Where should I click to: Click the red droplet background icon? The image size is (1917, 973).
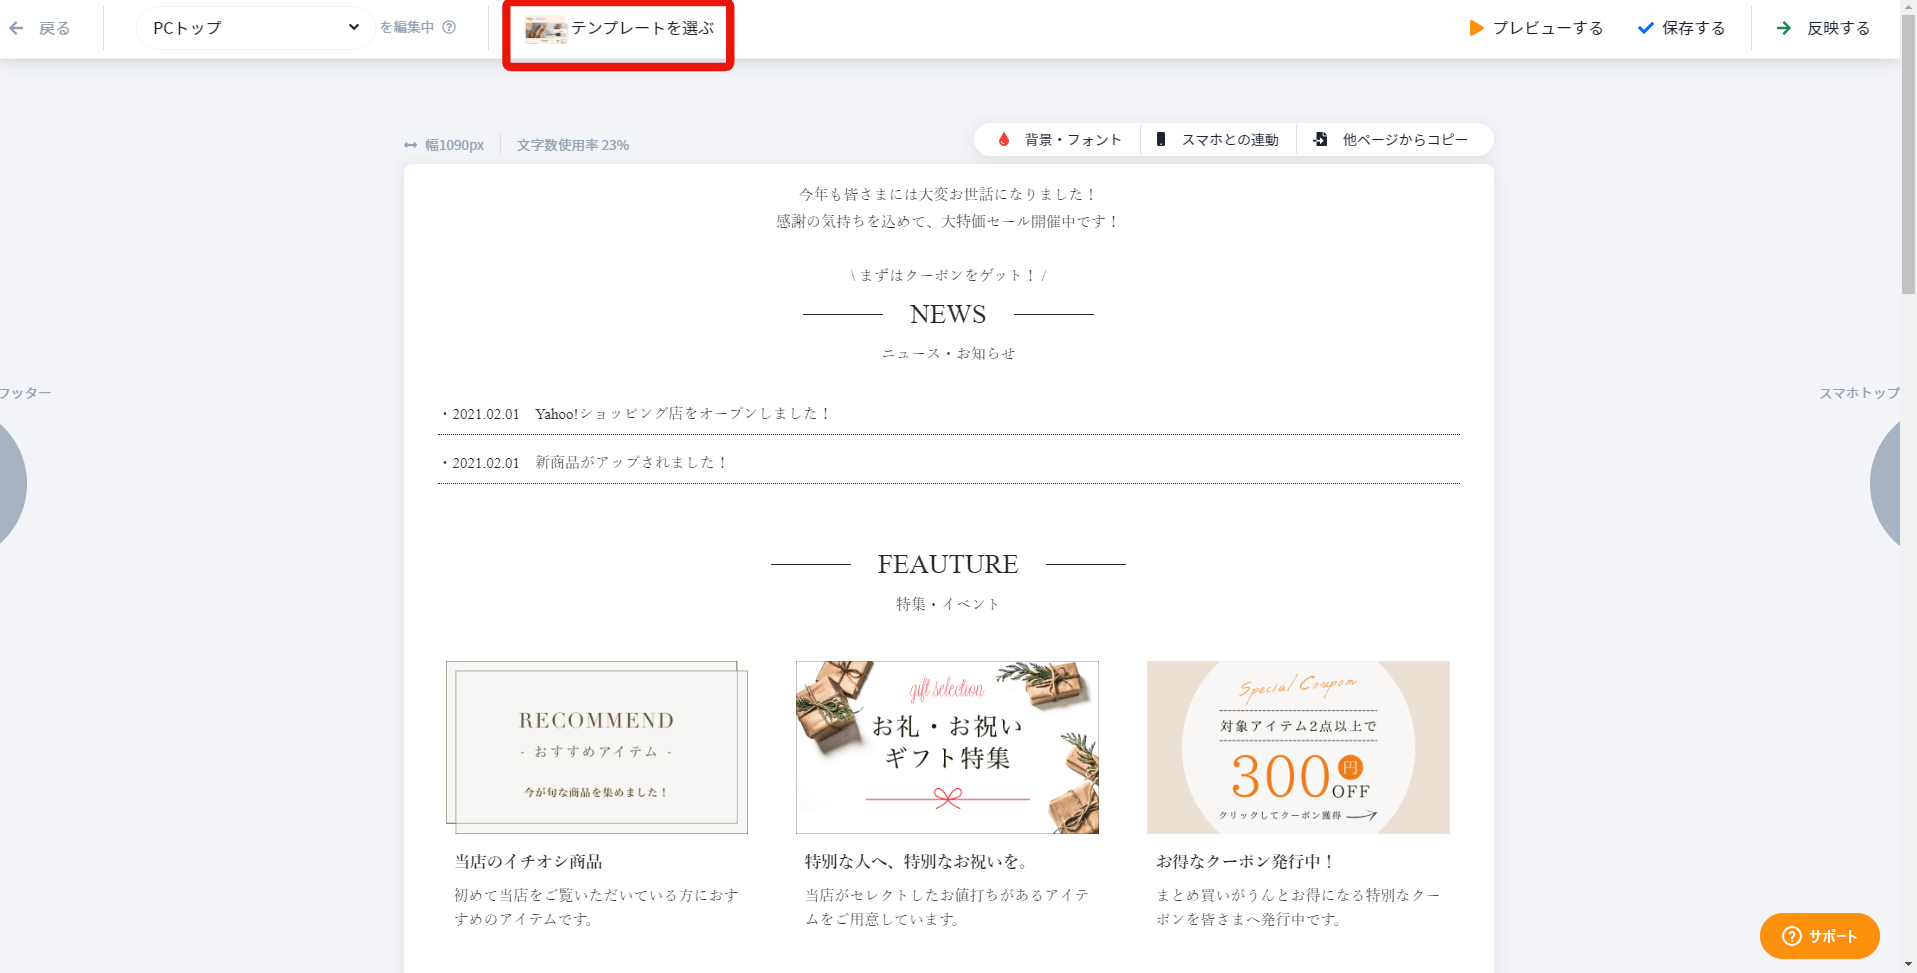[x=1004, y=139]
